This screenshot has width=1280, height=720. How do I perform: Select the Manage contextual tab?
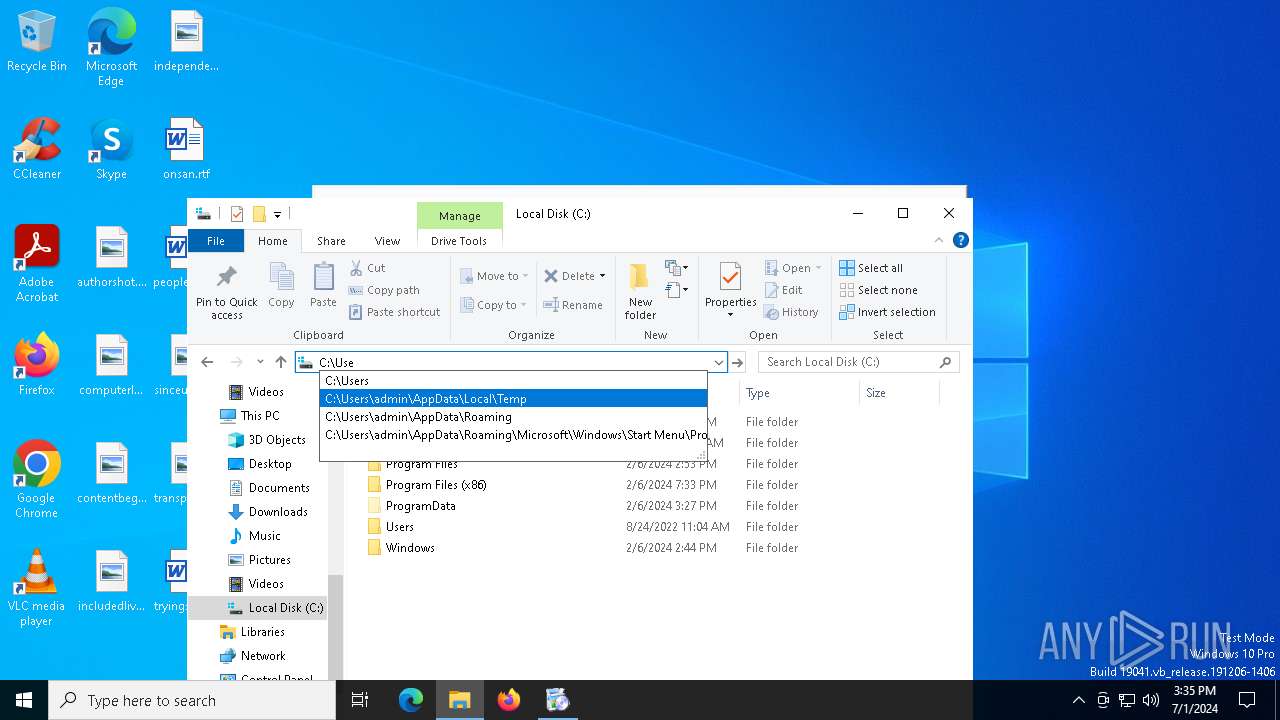(x=459, y=216)
